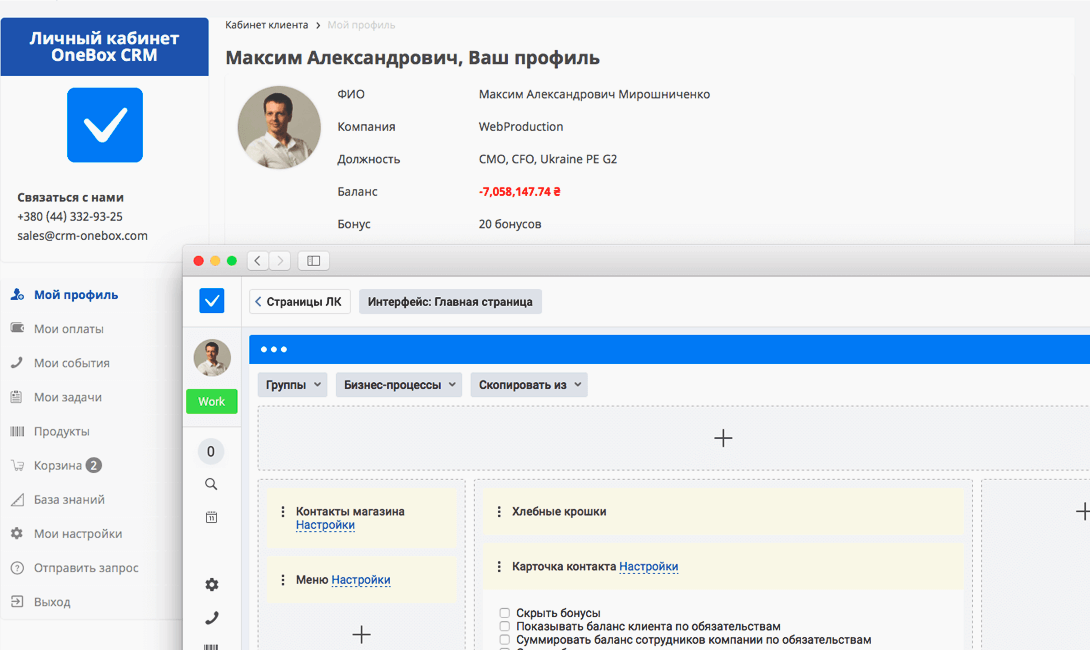Click the phone handset icon in the editor sidebar

212,618
